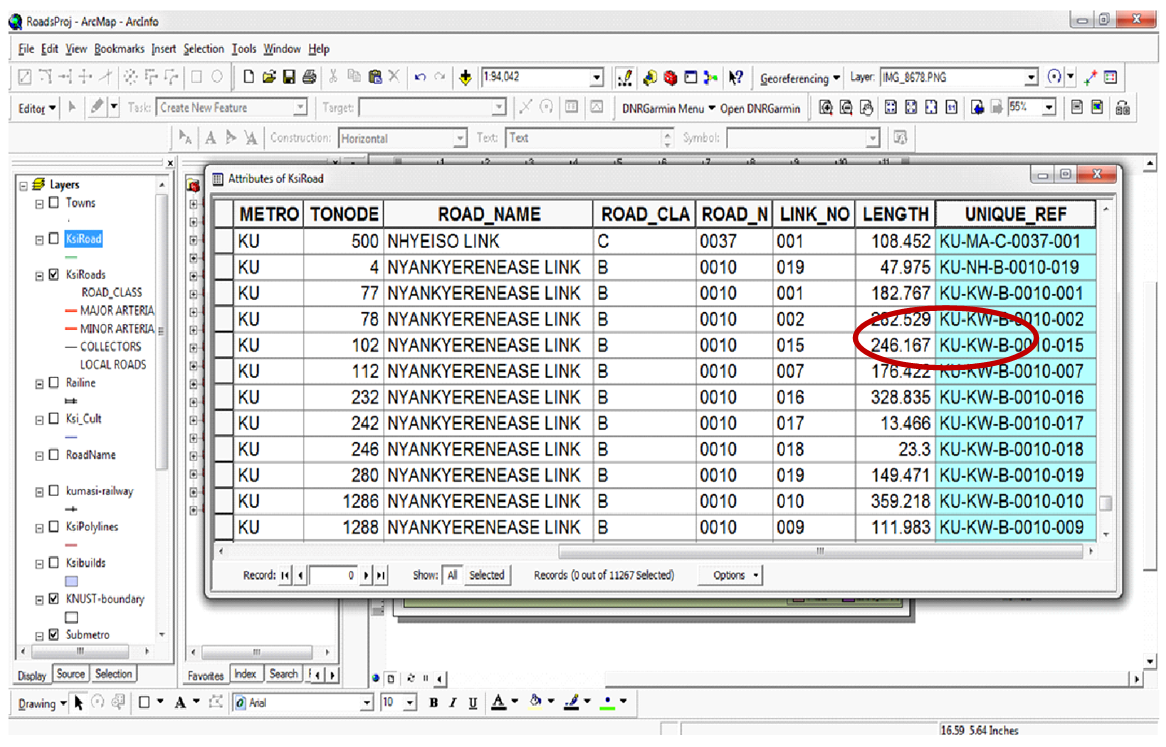Click the Print icon in the toolbar

[309, 78]
